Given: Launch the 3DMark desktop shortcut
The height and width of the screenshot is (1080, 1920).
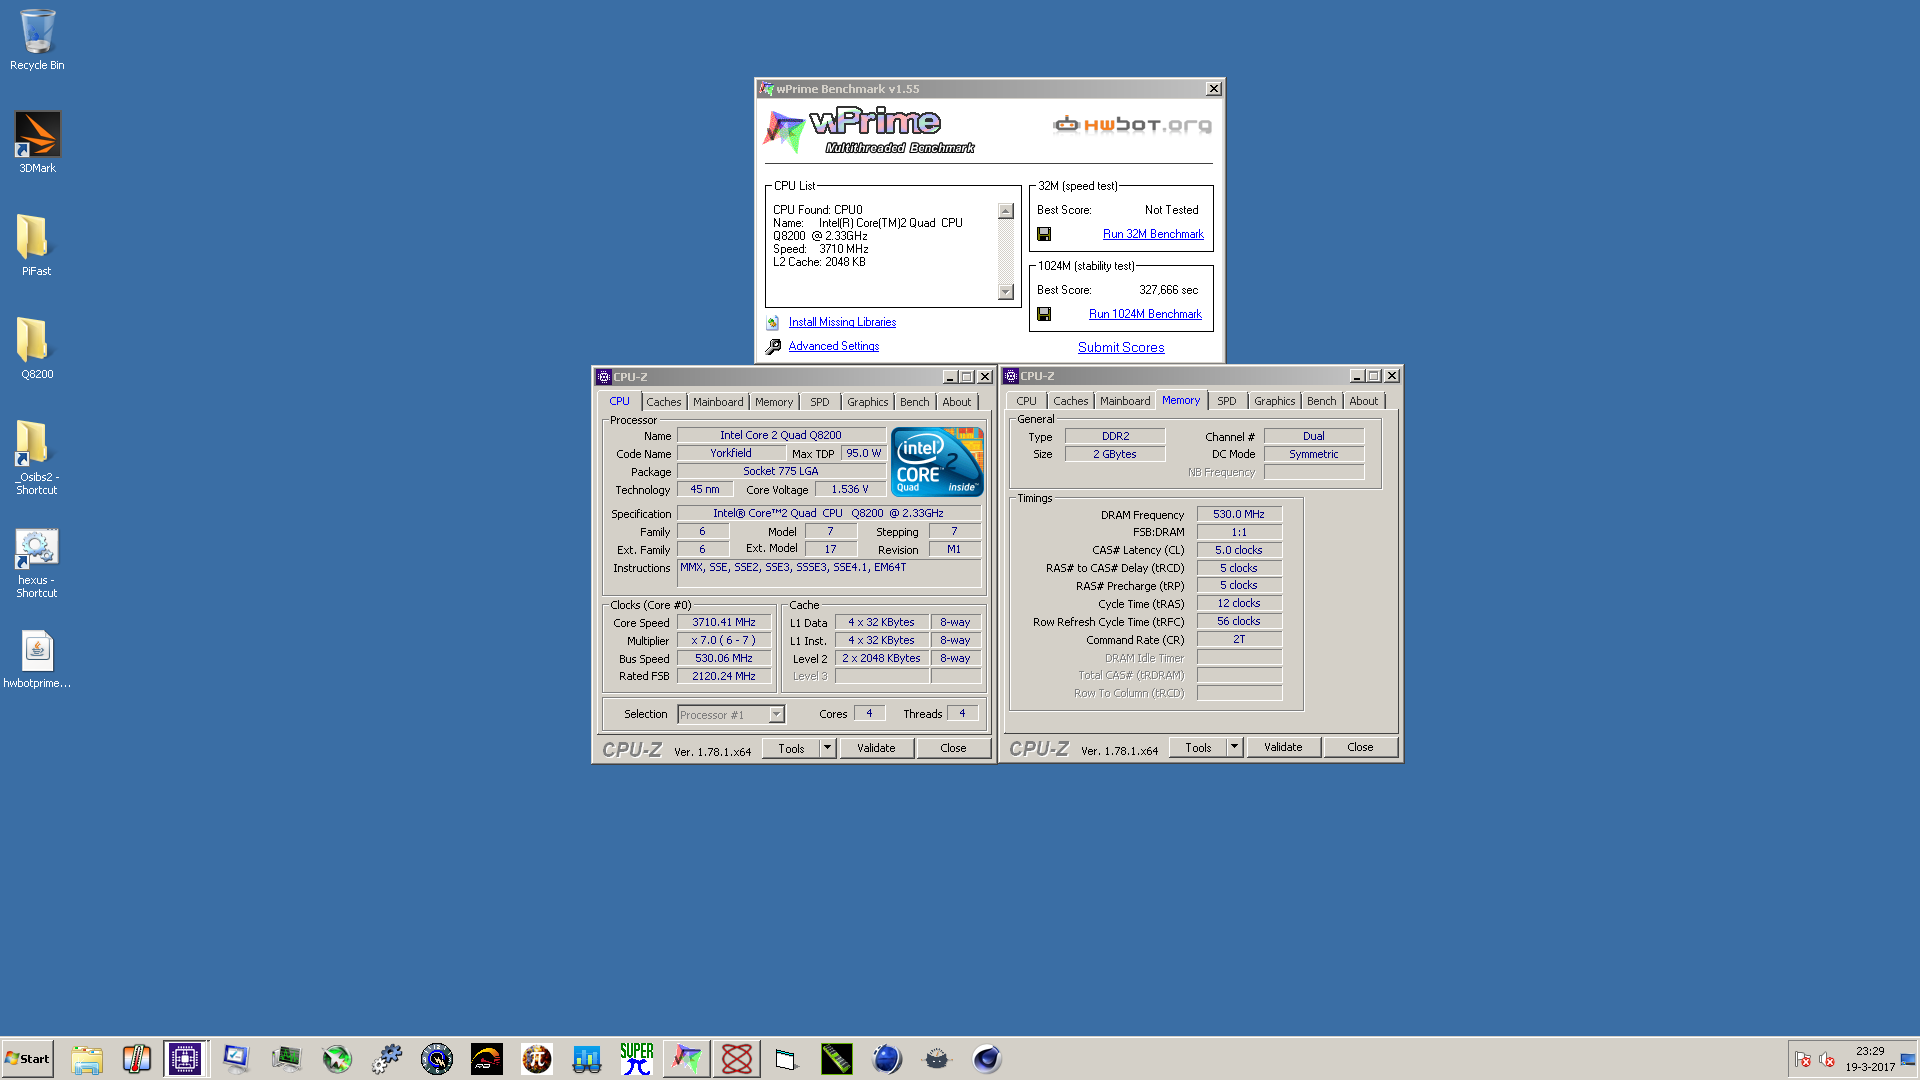Looking at the screenshot, I should click(x=37, y=142).
